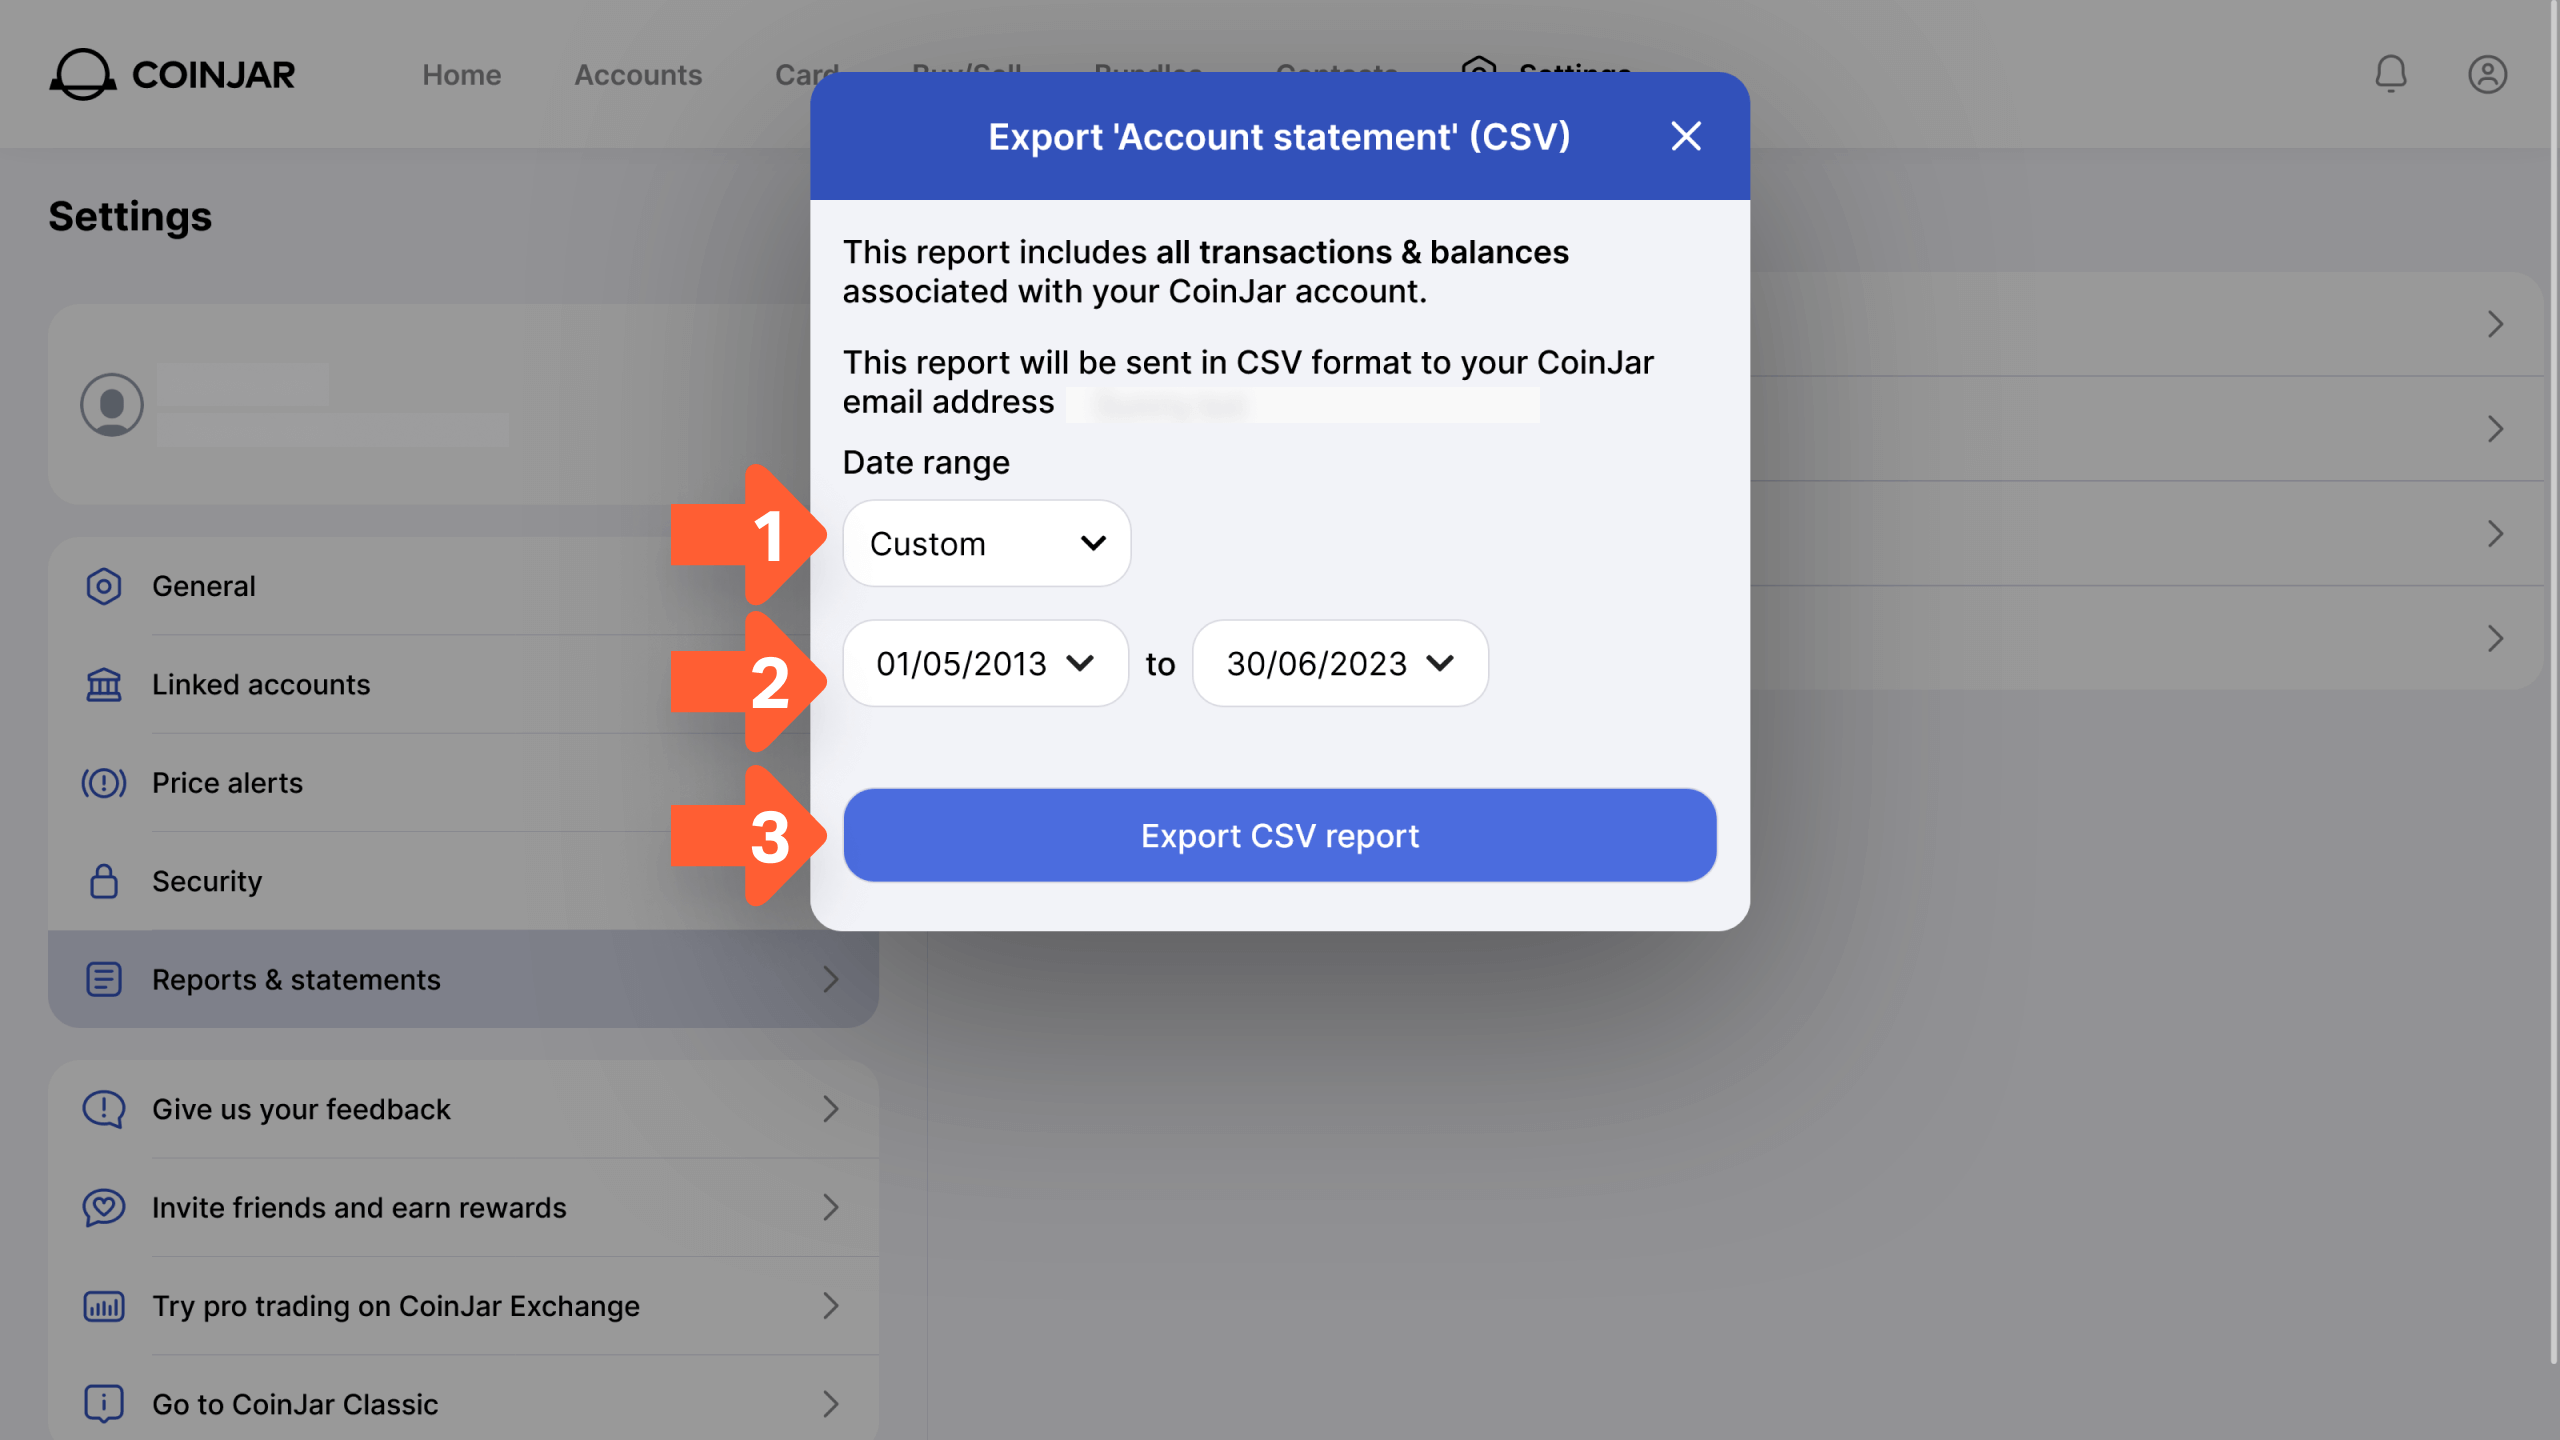Close the Export Account statement dialog
The height and width of the screenshot is (1440, 2560).
click(1686, 136)
